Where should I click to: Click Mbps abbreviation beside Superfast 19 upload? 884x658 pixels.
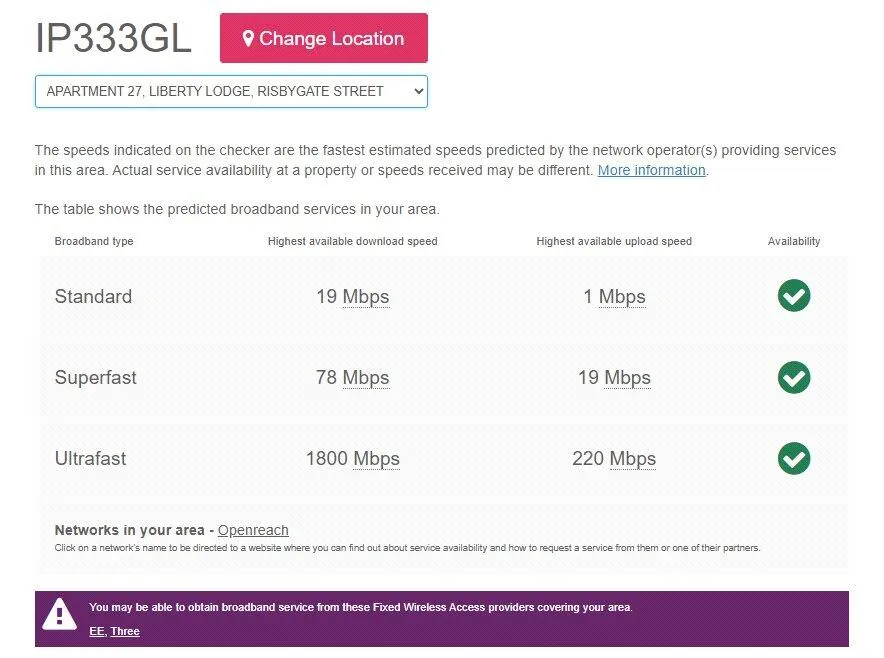pyautogui.click(x=627, y=378)
